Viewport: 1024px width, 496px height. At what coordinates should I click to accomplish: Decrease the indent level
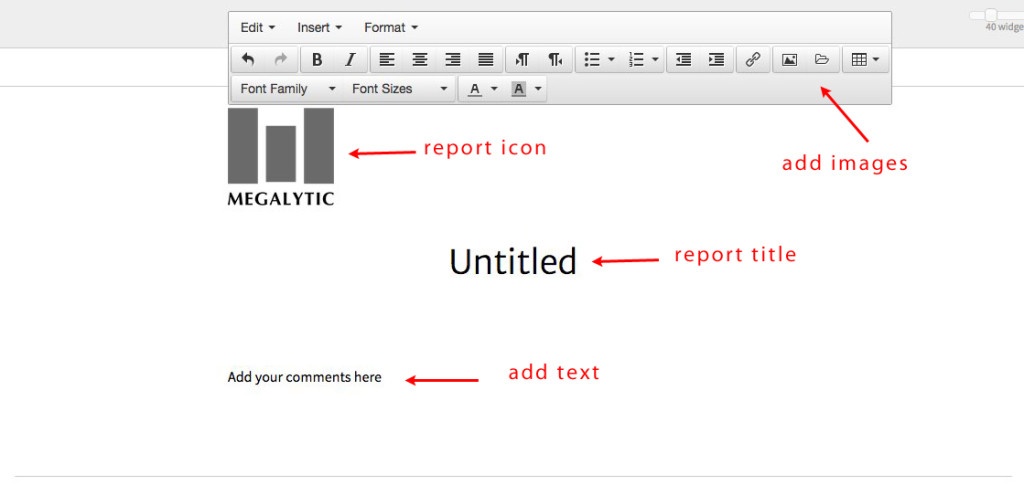pyautogui.click(x=683, y=60)
